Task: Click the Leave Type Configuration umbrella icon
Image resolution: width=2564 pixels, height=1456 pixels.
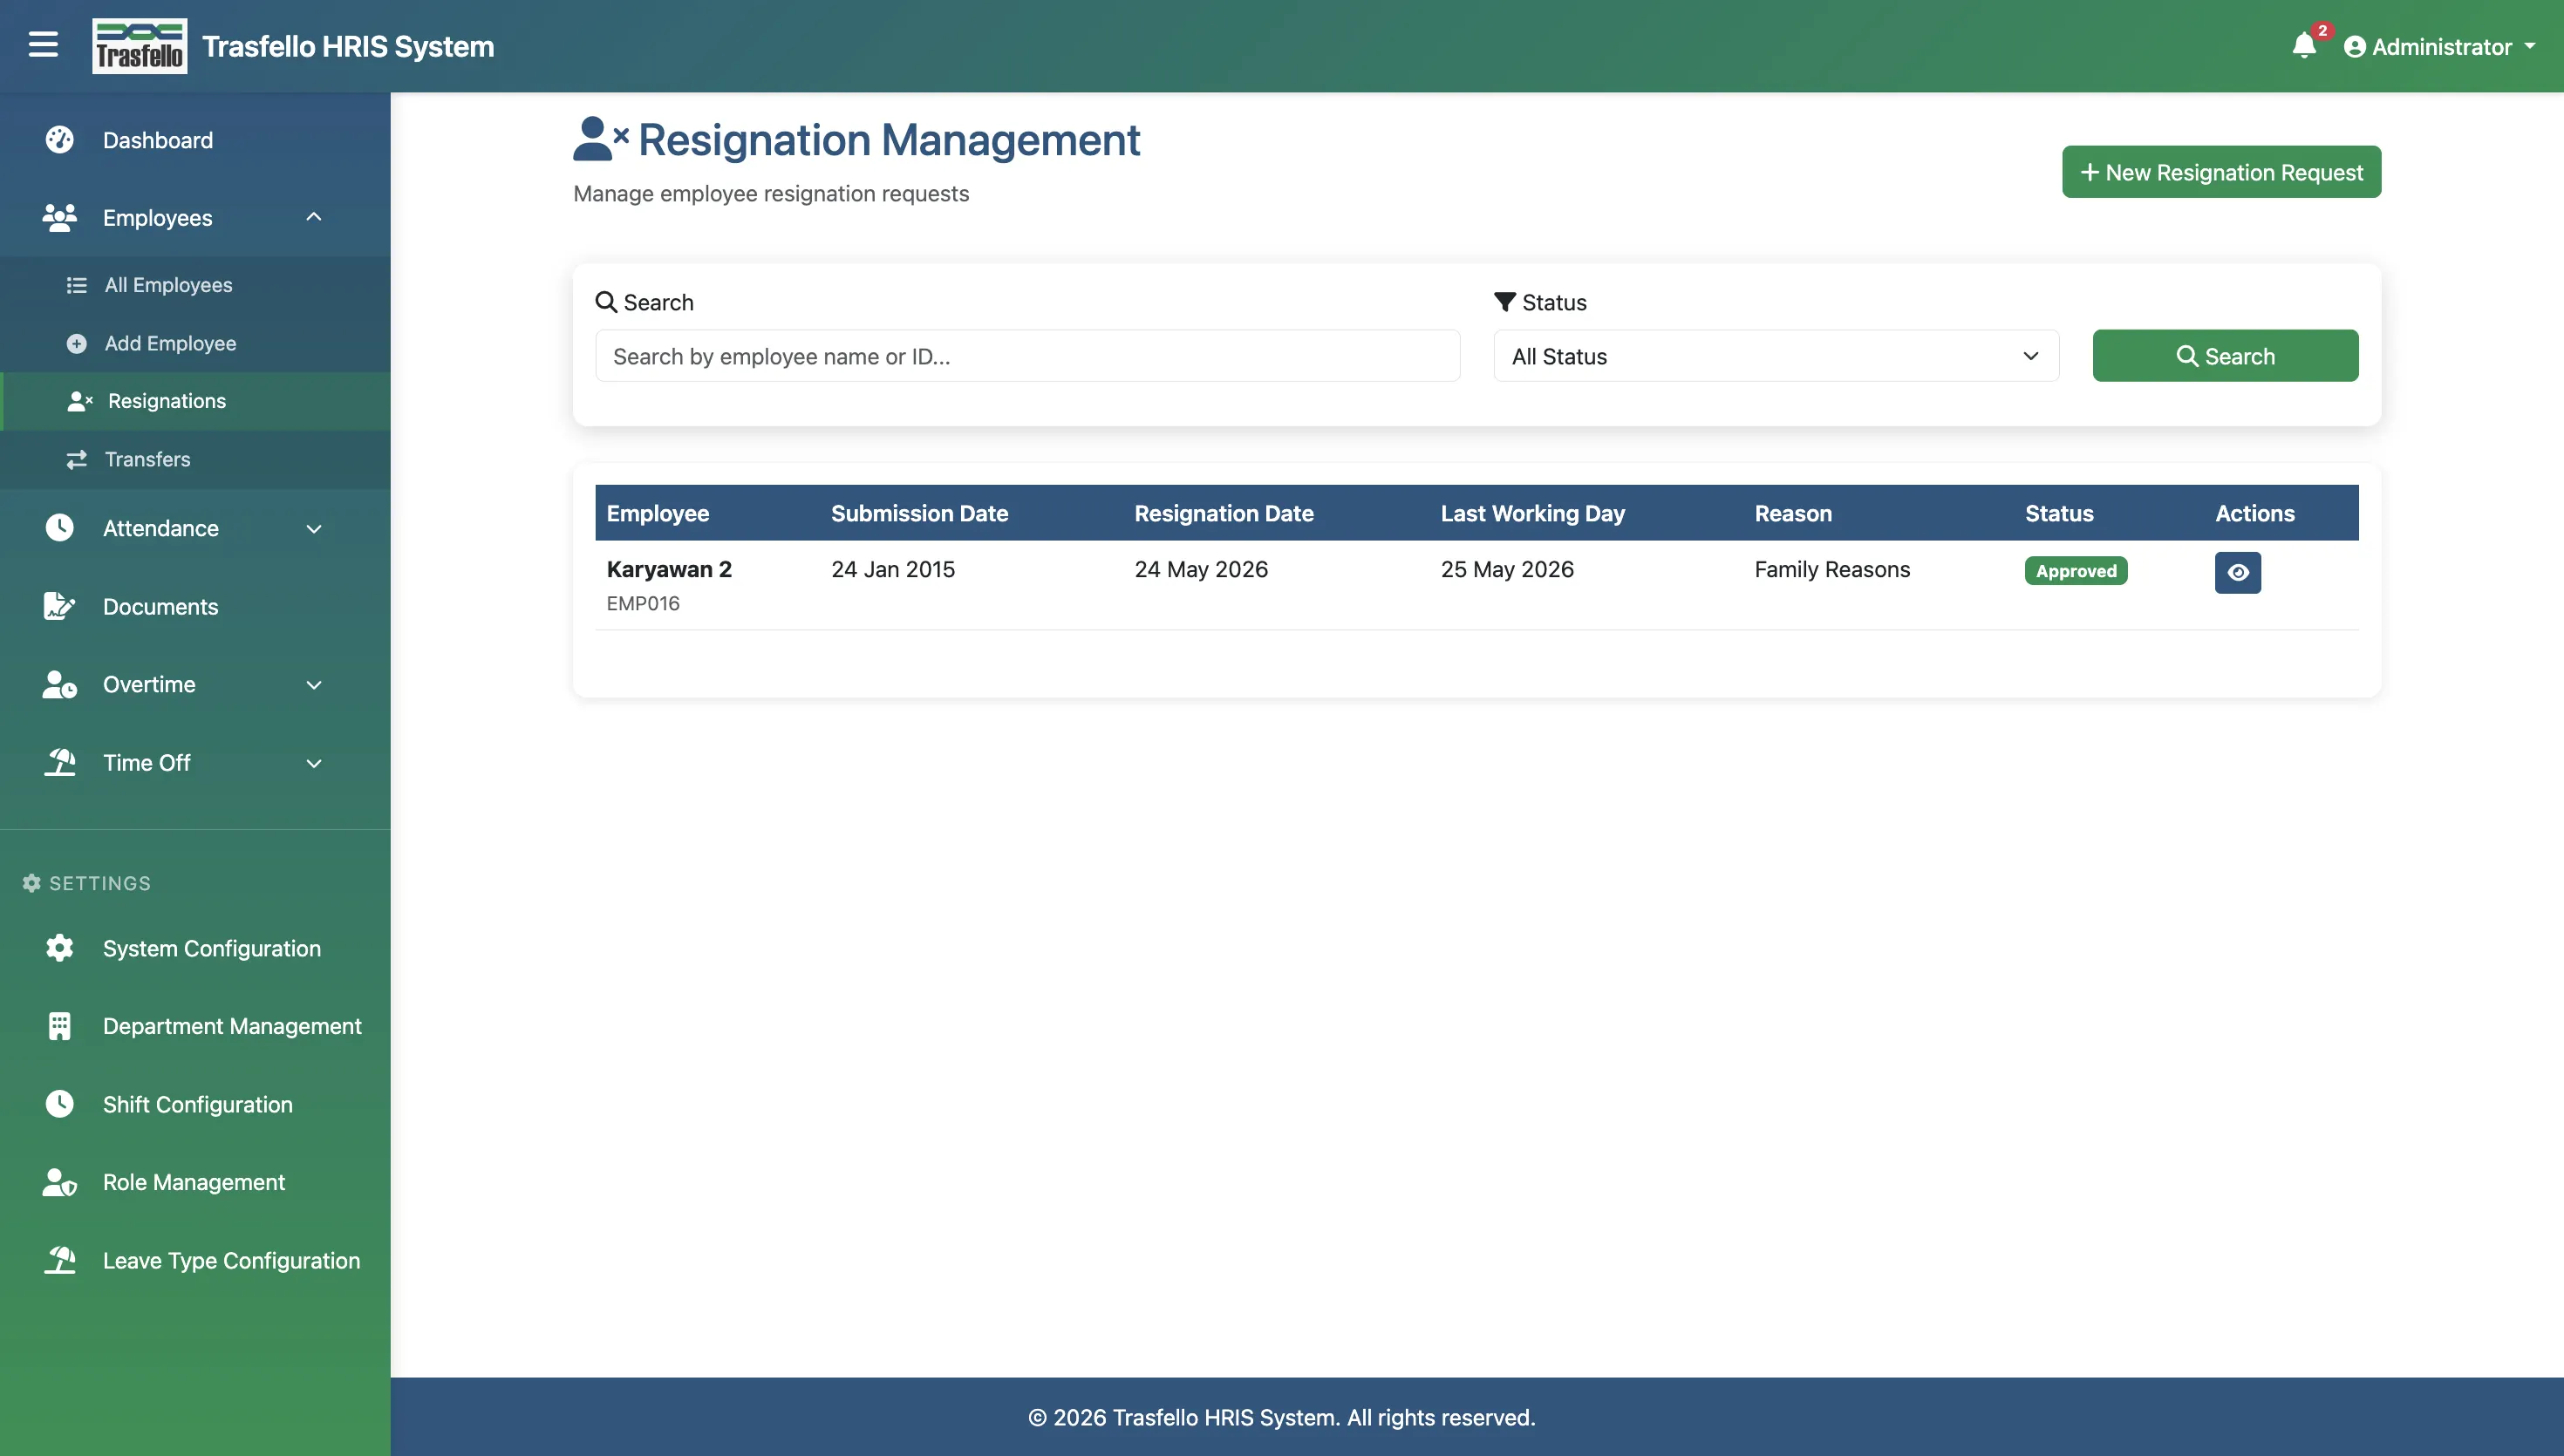Action: point(60,1260)
